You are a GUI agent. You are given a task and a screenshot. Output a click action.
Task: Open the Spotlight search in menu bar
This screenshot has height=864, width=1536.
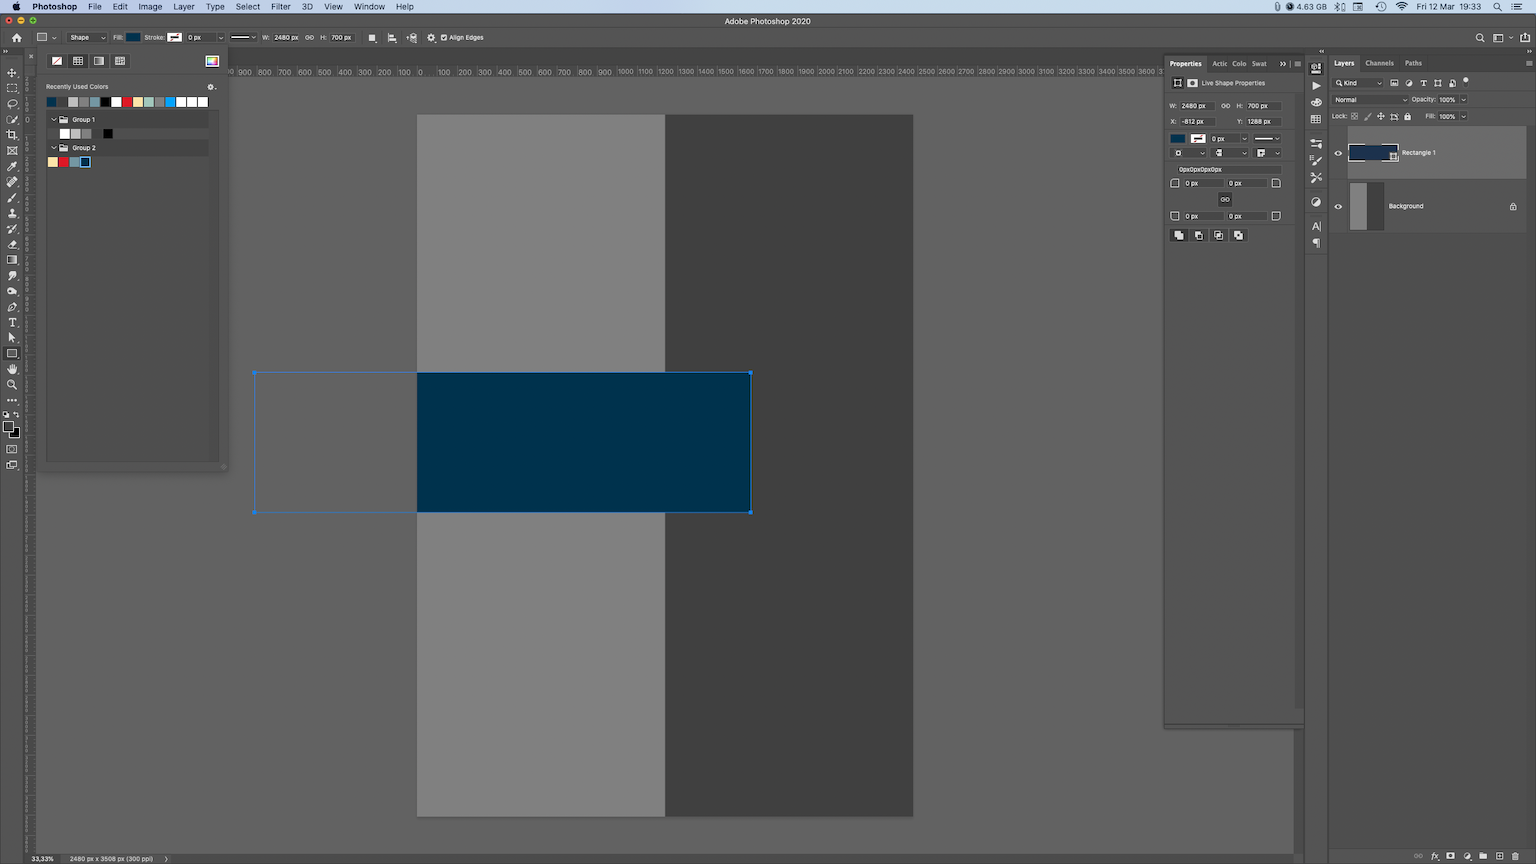(1498, 7)
